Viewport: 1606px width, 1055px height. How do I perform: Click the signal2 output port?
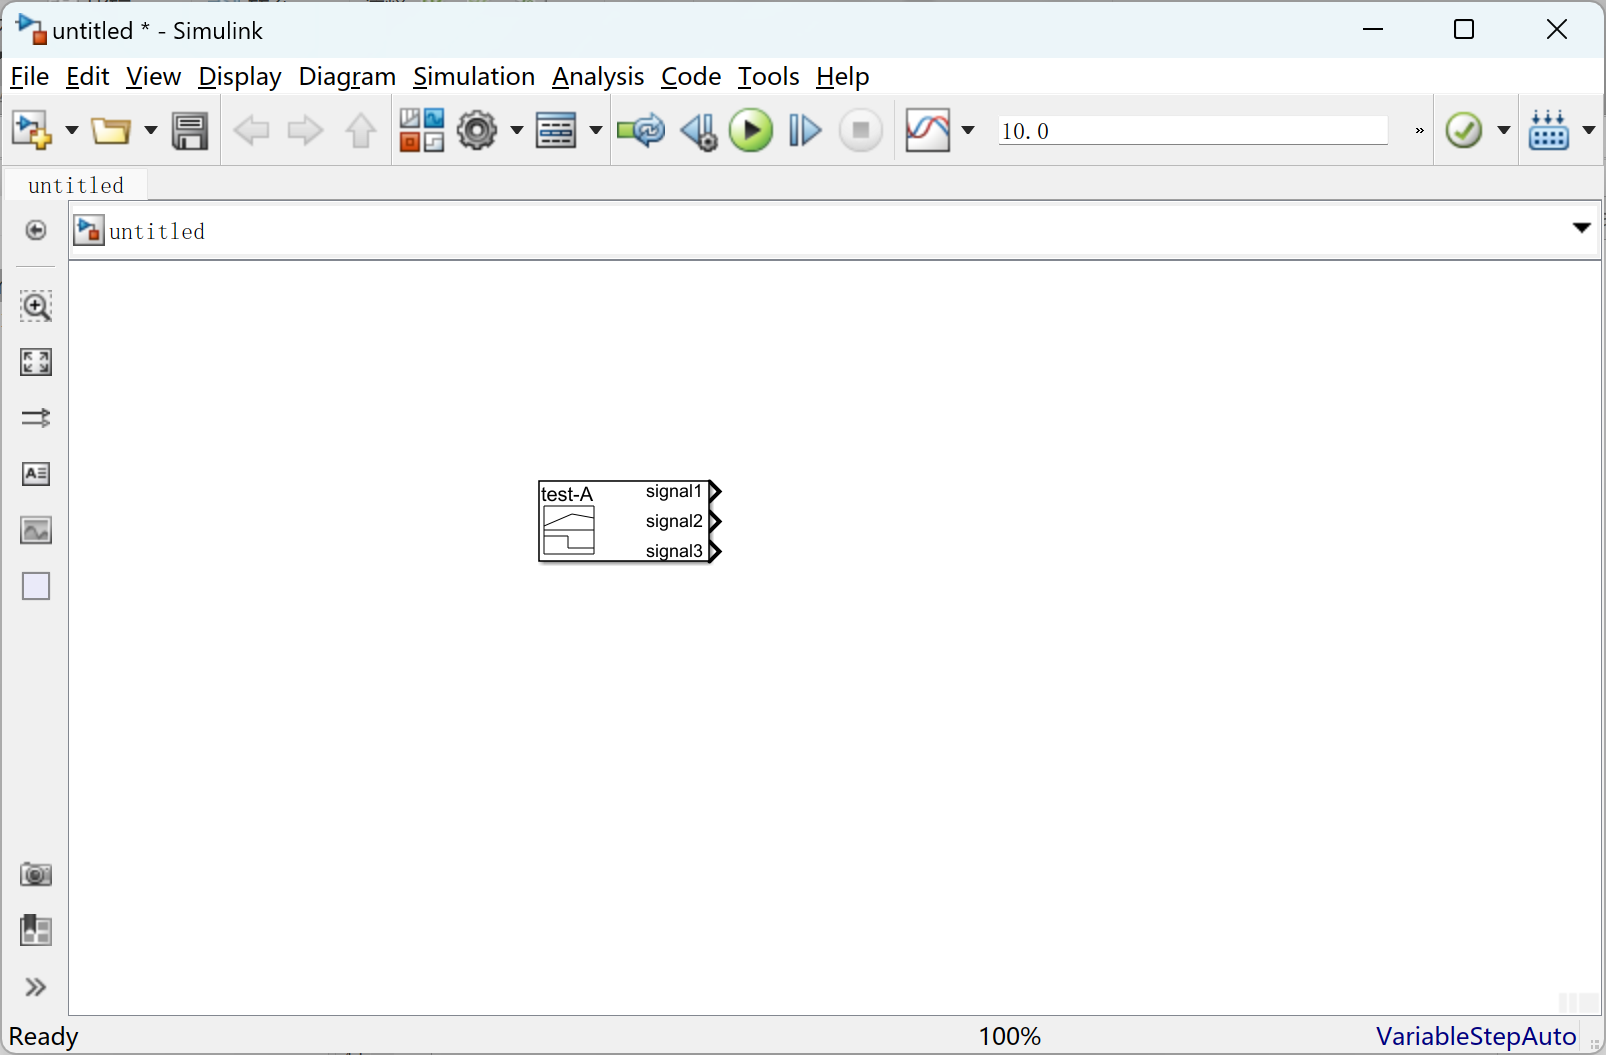(x=715, y=521)
